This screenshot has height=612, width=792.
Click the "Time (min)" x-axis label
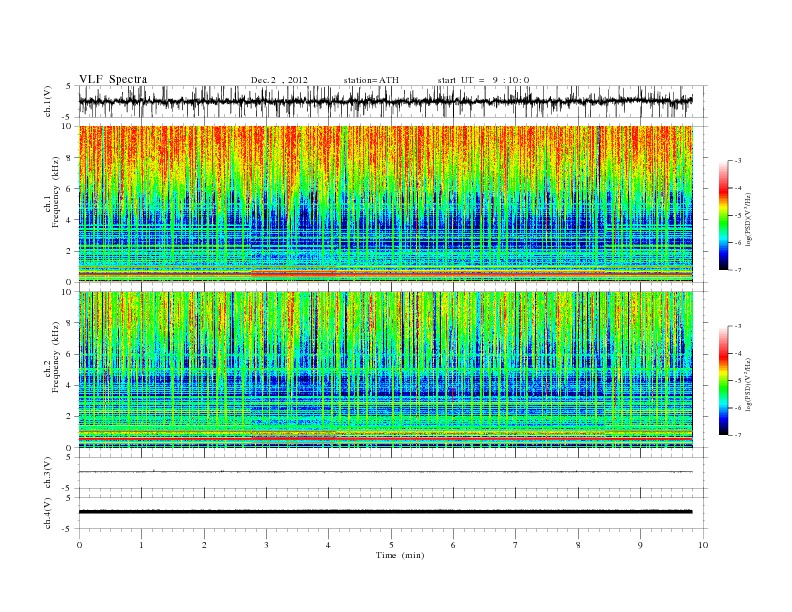pyautogui.click(x=400, y=555)
